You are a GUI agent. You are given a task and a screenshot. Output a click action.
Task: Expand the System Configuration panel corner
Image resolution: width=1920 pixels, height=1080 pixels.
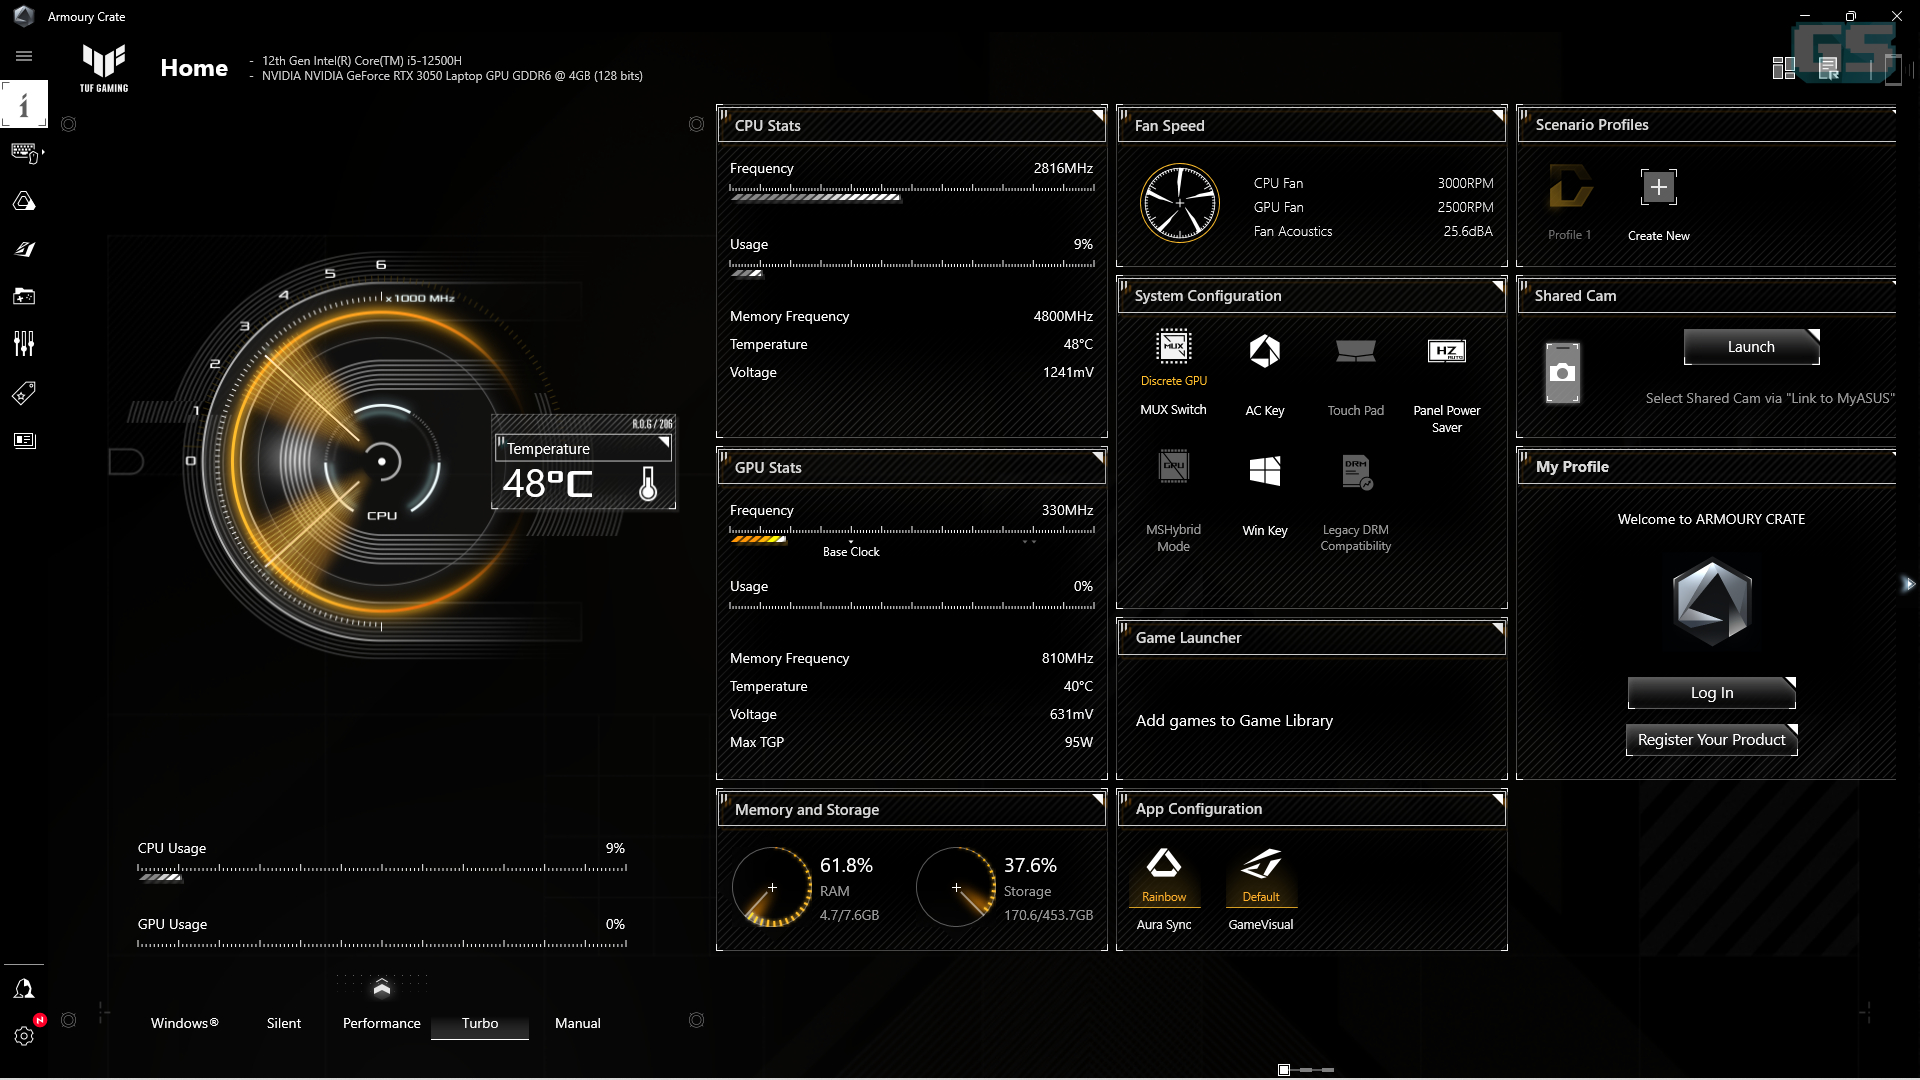(1497, 286)
